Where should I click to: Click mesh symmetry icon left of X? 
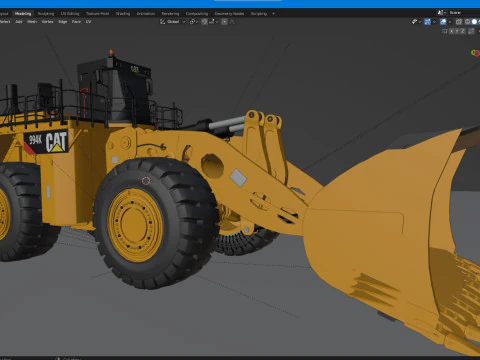445,31
